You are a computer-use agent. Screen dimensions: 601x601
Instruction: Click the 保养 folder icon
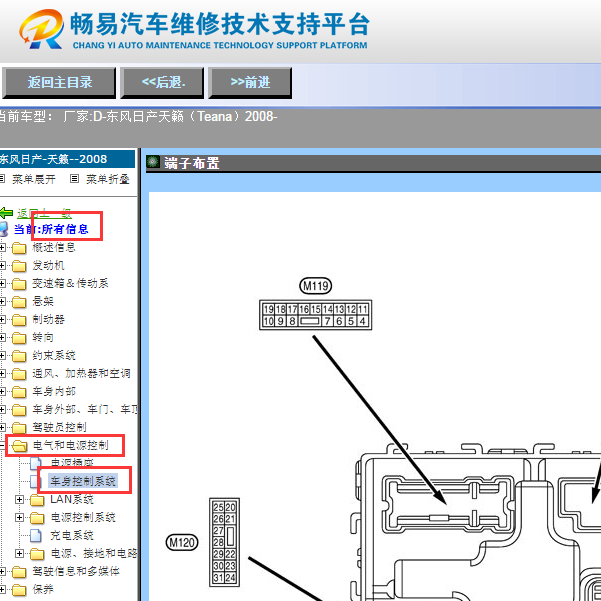click(x=19, y=590)
